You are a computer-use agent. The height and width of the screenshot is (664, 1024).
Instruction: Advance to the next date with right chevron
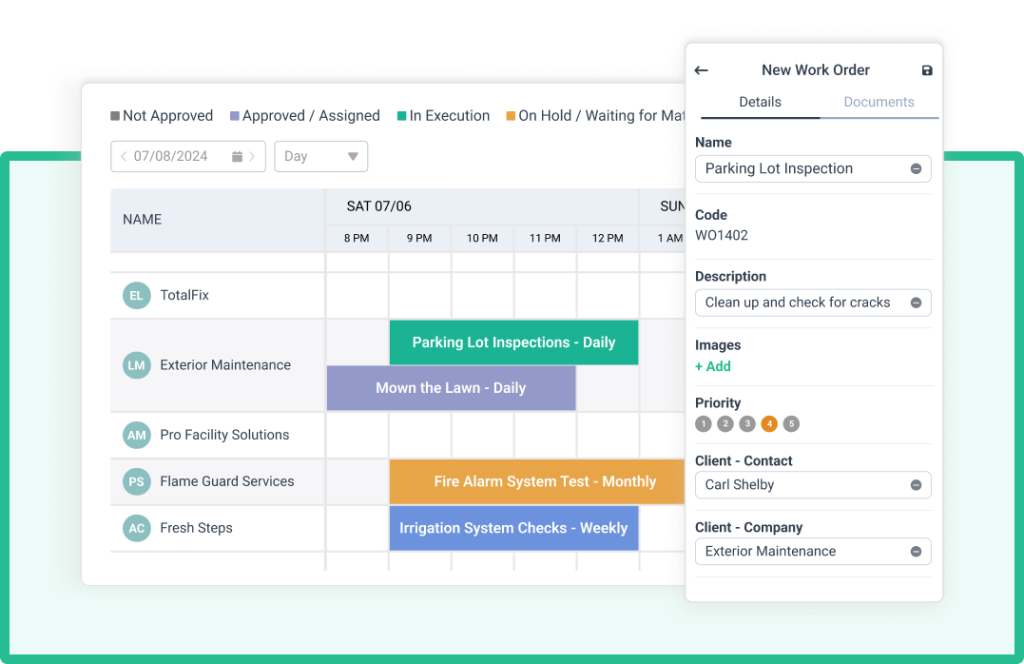point(251,156)
